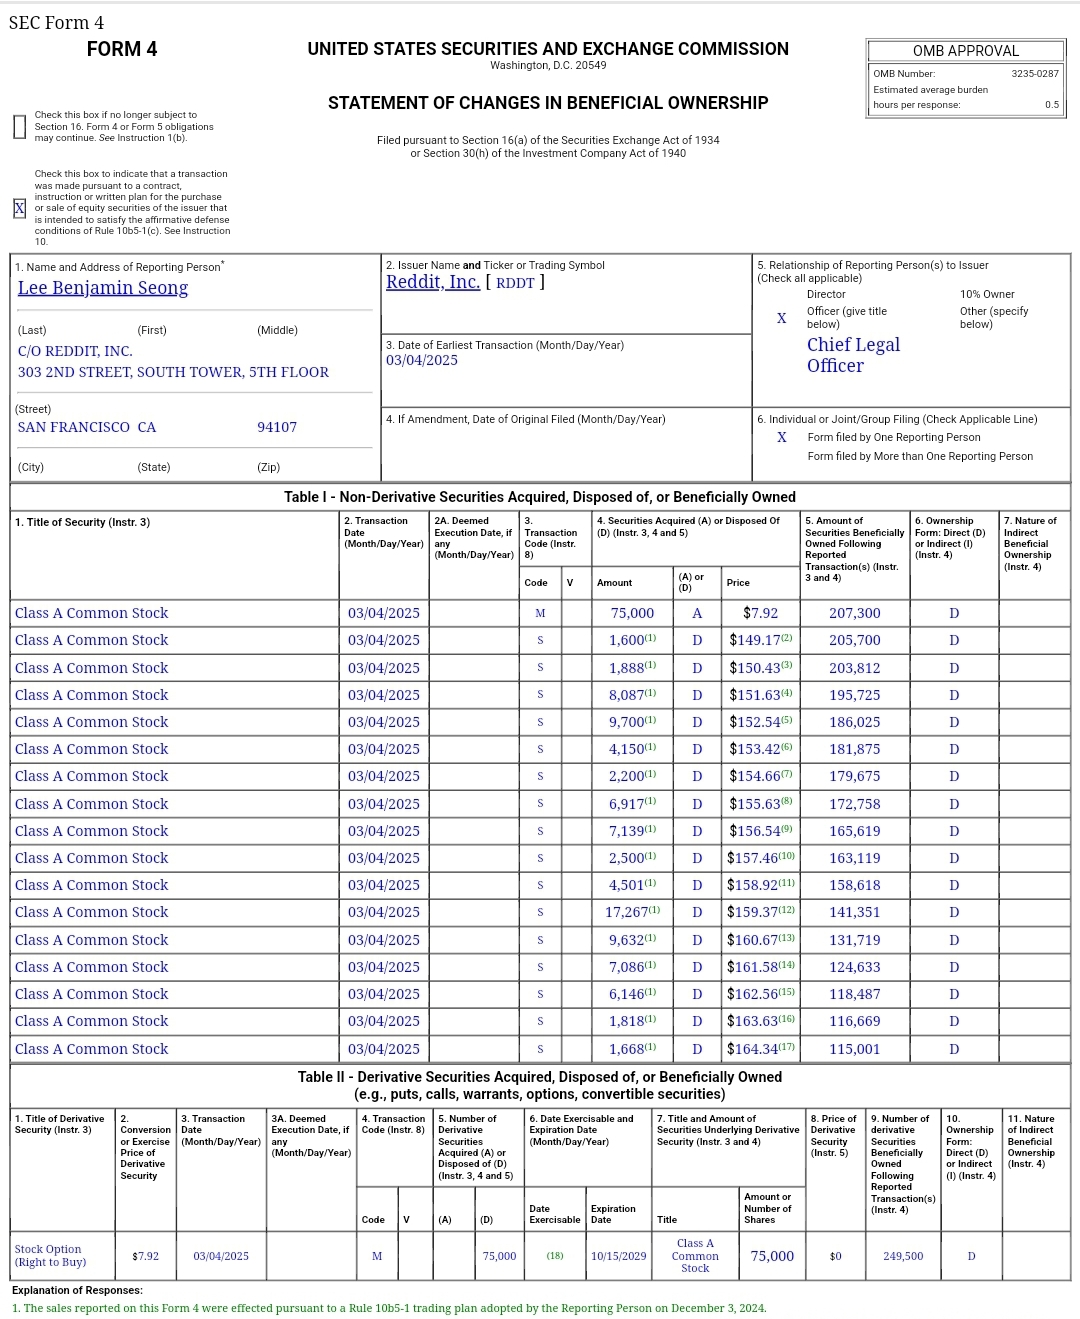Screen dimensions: 1080x1319
Task: Check the no longer subject to Section 16 box
Action: tap(19, 127)
